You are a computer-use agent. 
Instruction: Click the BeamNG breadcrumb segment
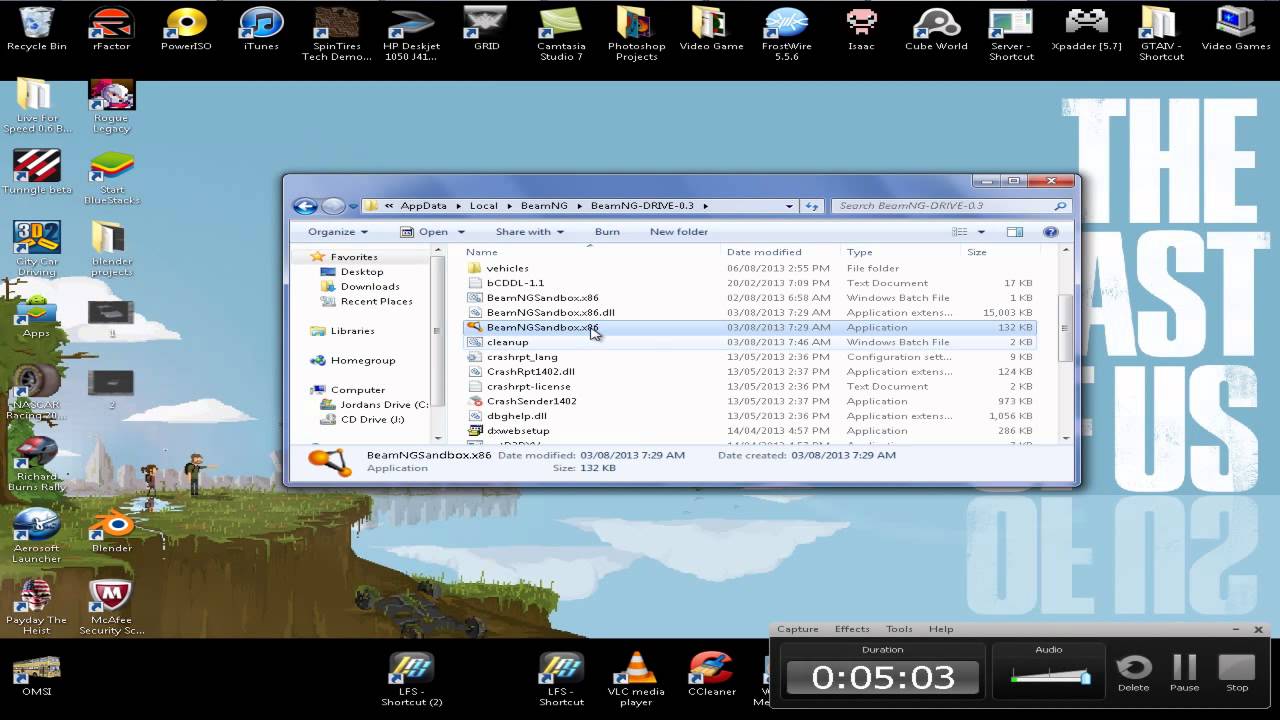(544, 206)
